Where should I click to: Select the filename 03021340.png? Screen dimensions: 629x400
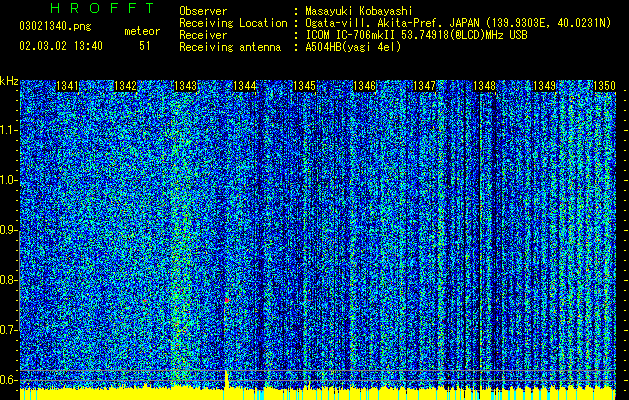[x=55, y=27]
